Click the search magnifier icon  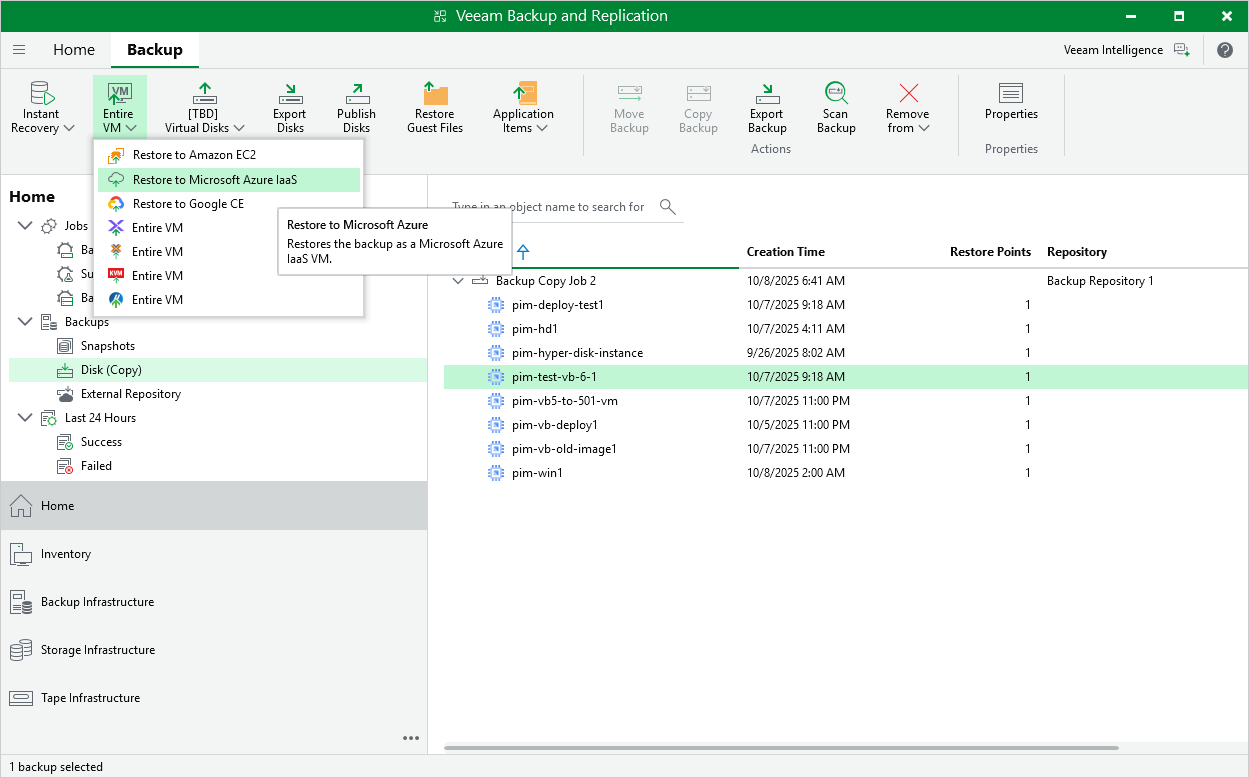pos(668,207)
